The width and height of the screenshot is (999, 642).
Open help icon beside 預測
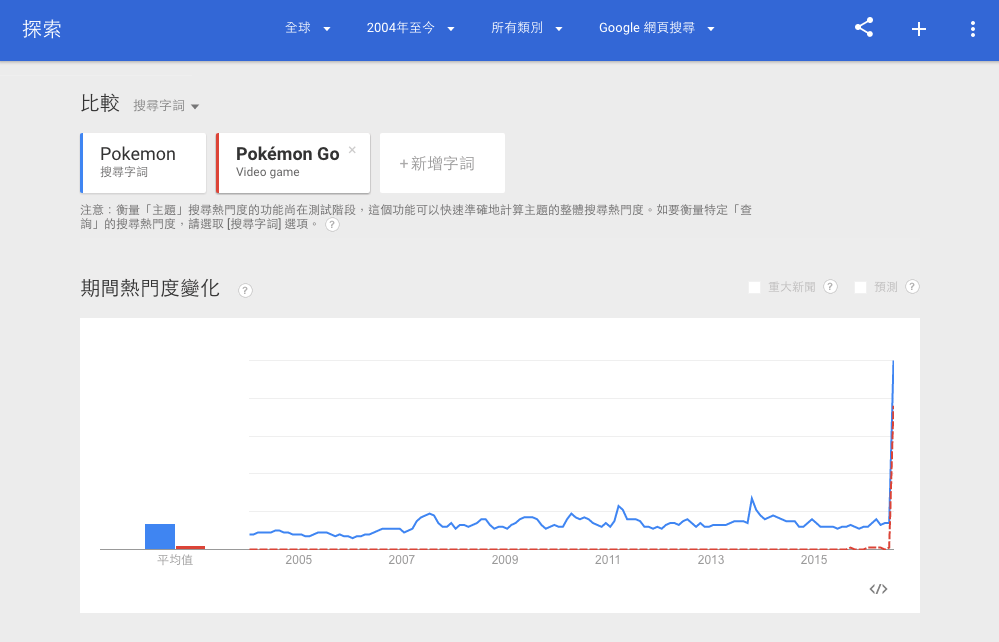912,287
